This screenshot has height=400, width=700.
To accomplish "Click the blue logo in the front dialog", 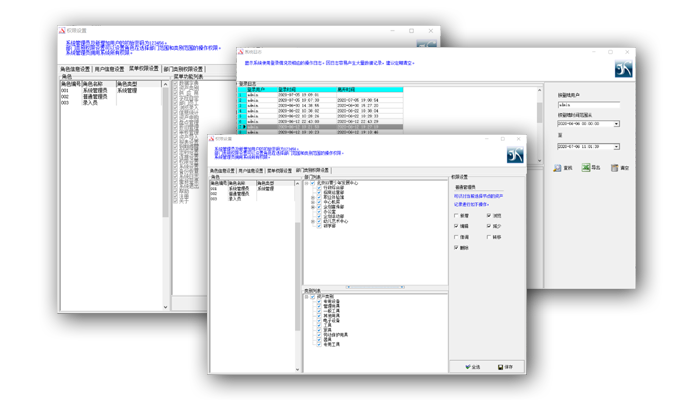I will pos(514,155).
